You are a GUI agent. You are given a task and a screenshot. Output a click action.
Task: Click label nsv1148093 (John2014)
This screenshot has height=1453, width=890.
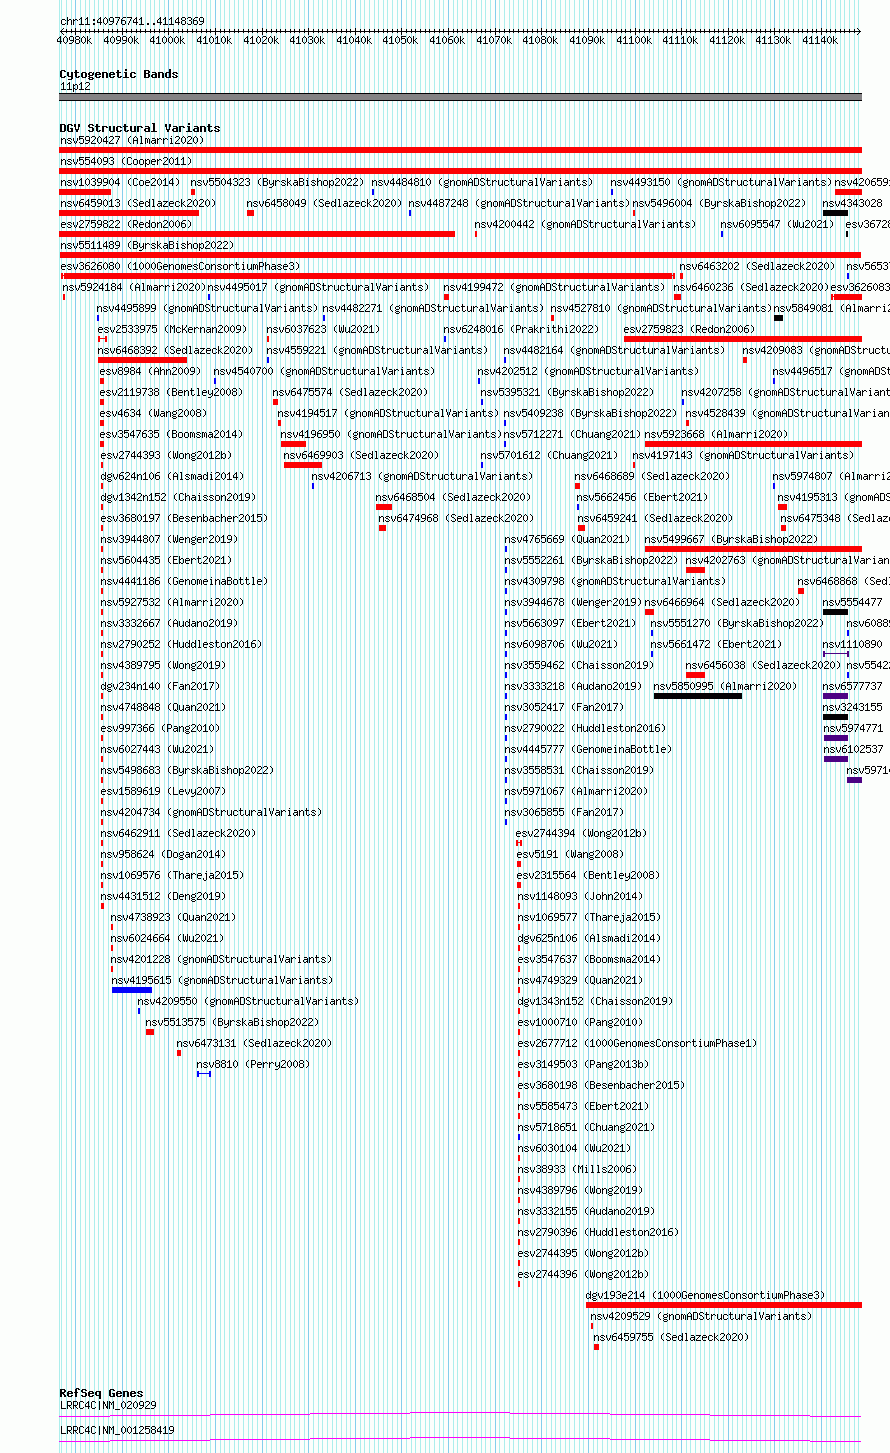[x=581, y=896]
